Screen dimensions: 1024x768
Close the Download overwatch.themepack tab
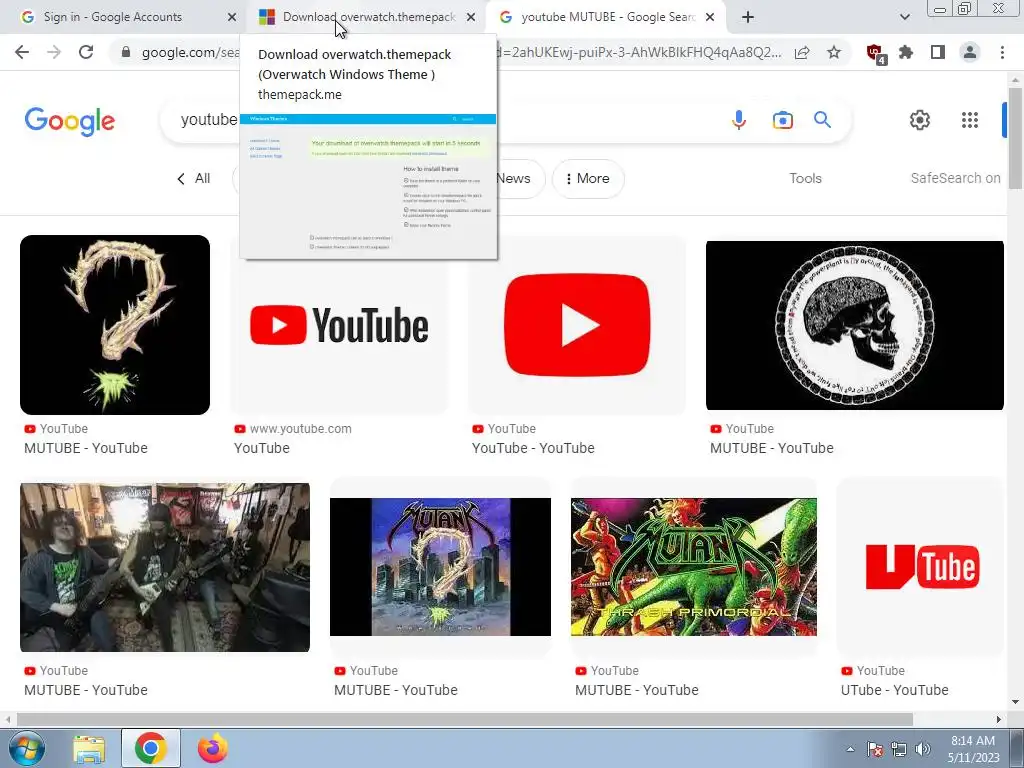[471, 17]
